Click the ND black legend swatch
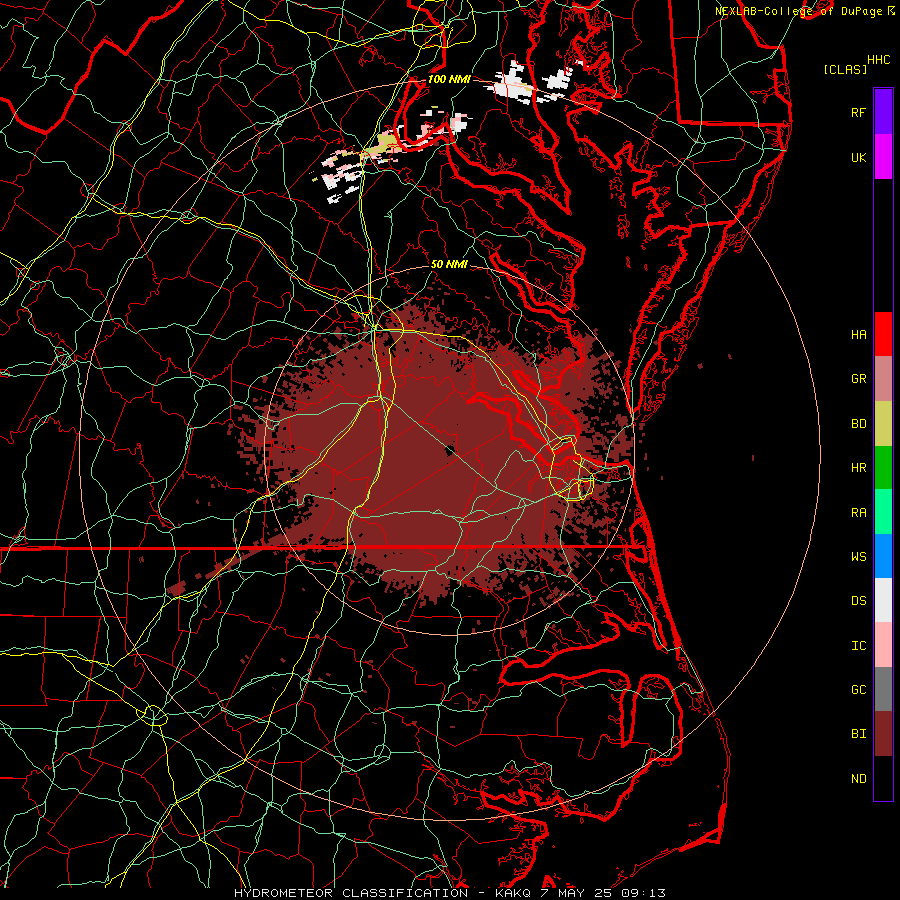 click(883, 778)
